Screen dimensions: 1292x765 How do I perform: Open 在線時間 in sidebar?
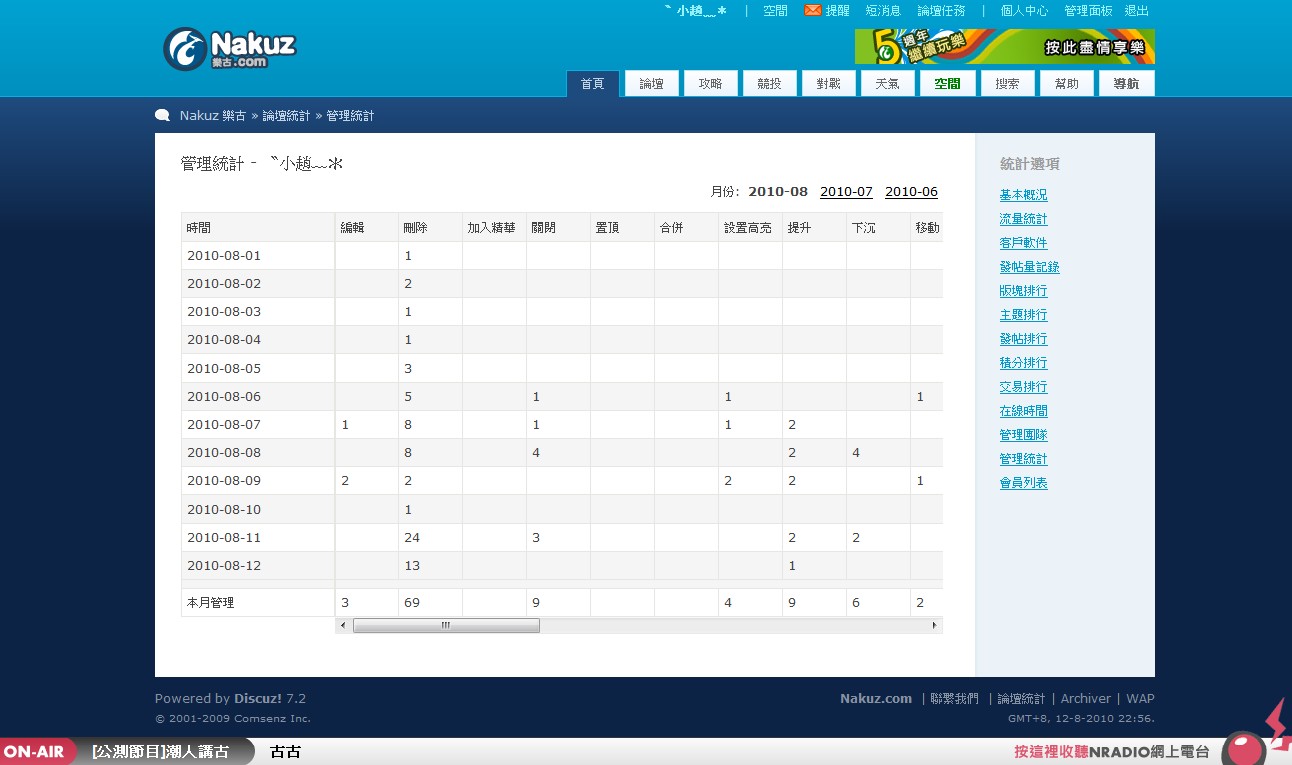tap(1024, 411)
